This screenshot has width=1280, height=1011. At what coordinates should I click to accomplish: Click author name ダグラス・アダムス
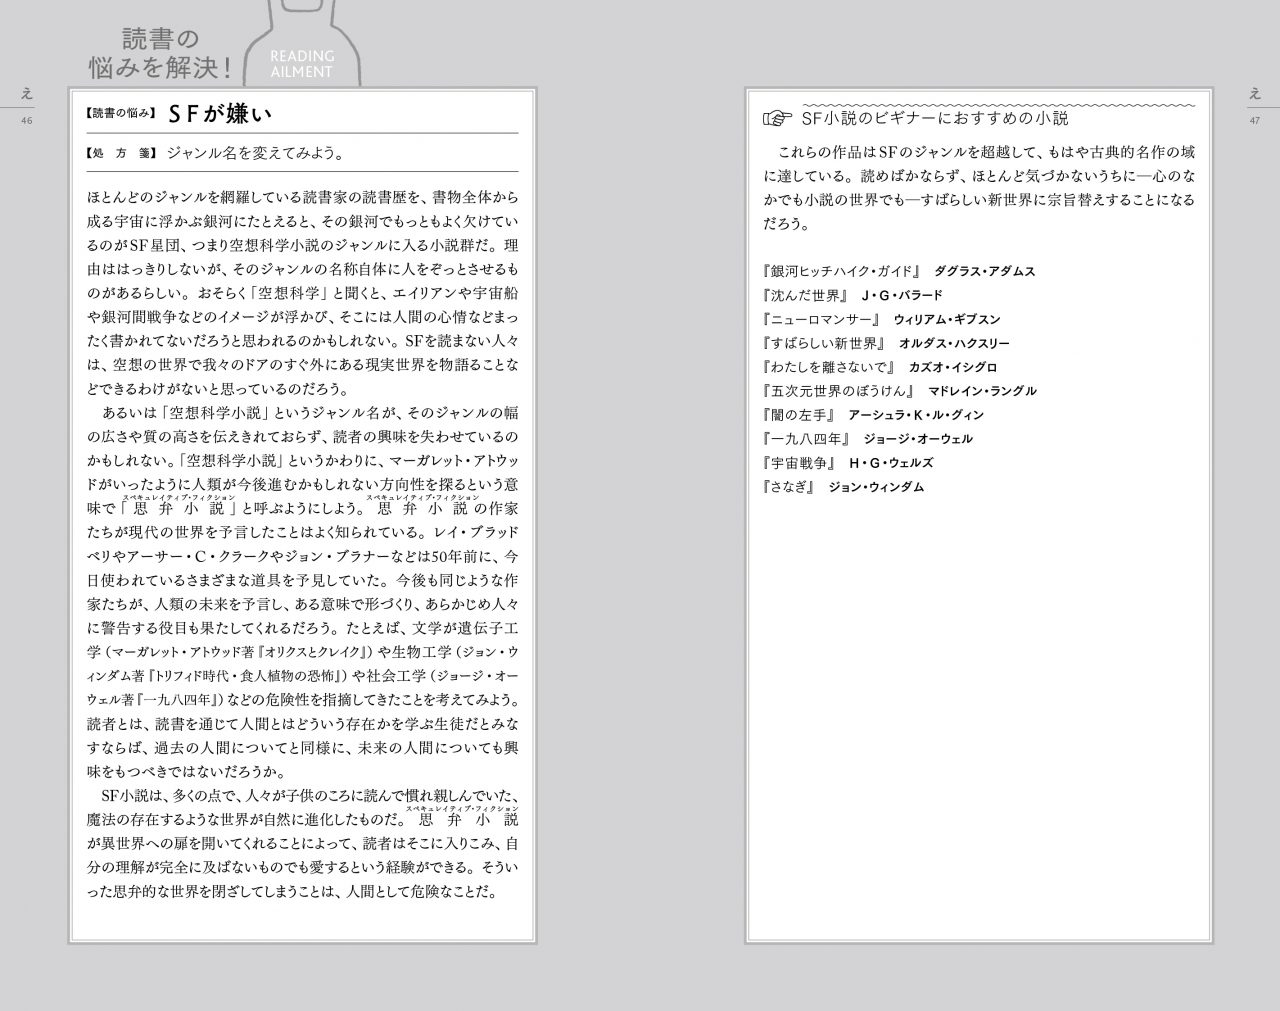coord(984,271)
